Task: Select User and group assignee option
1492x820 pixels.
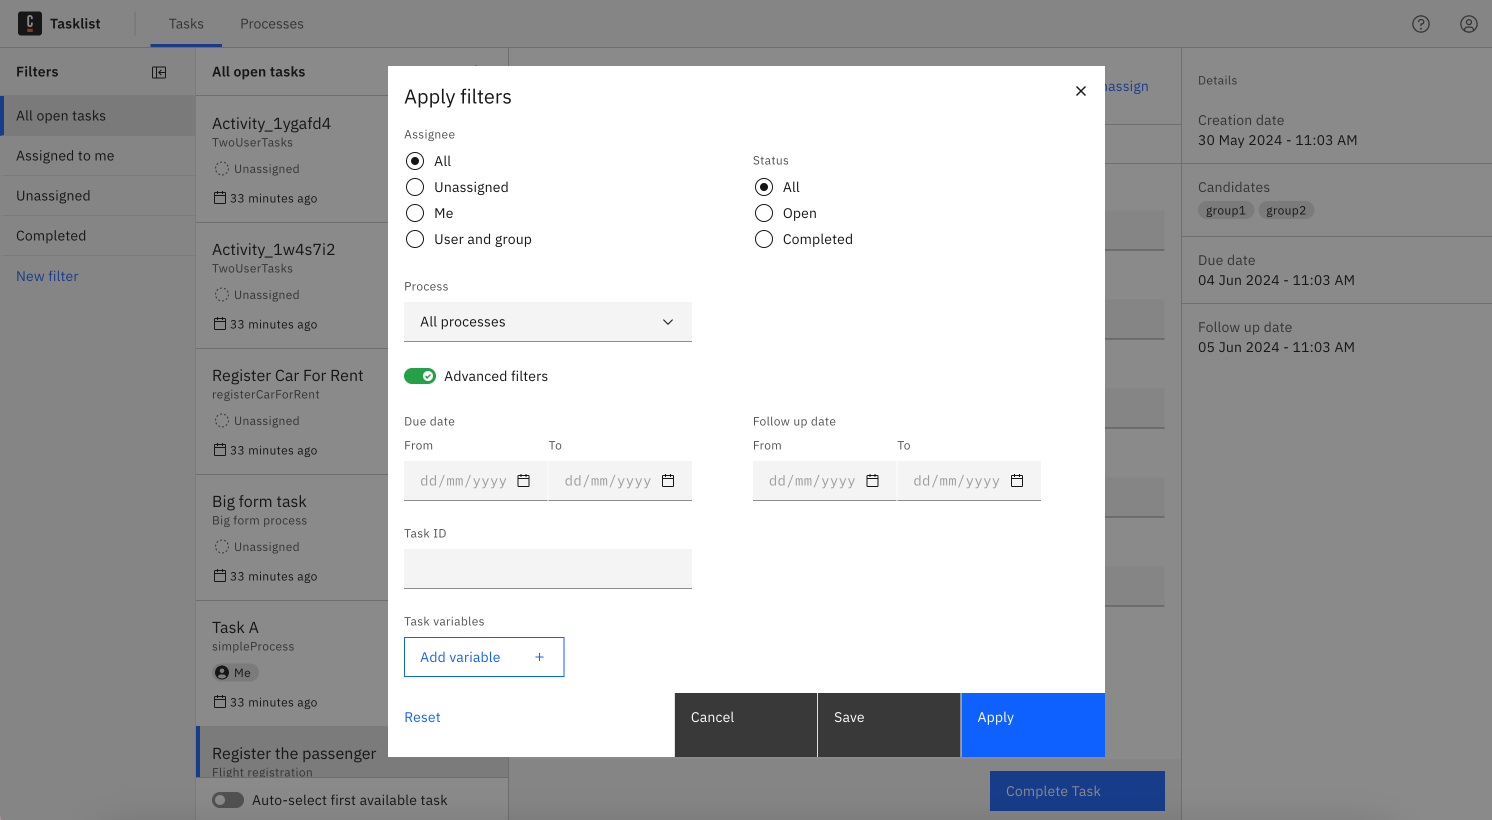Action: pos(415,239)
